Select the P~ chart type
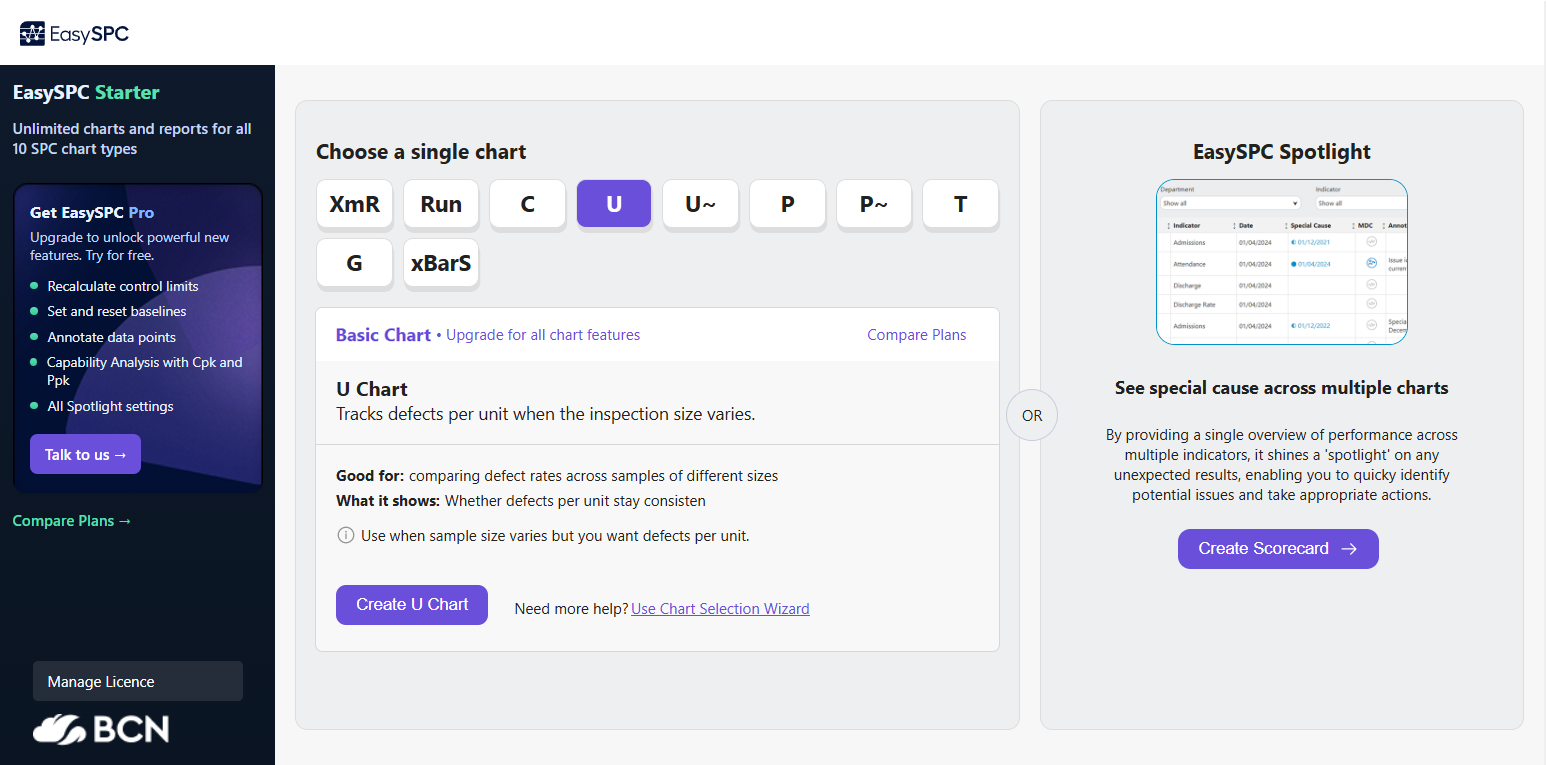The width and height of the screenshot is (1547, 765). 873,203
